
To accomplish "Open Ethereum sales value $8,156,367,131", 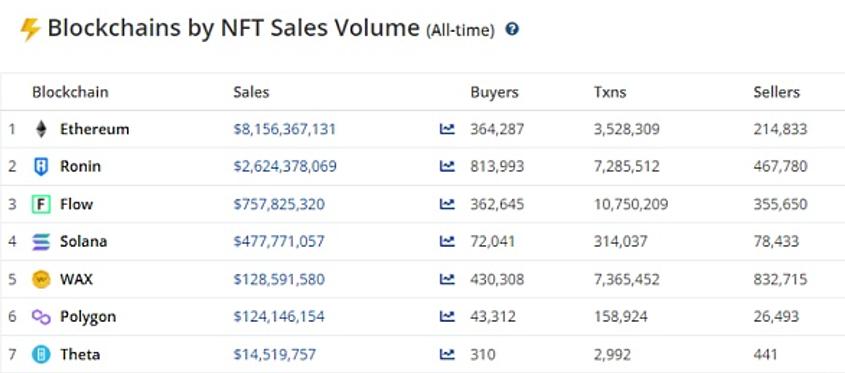I will point(285,129).
